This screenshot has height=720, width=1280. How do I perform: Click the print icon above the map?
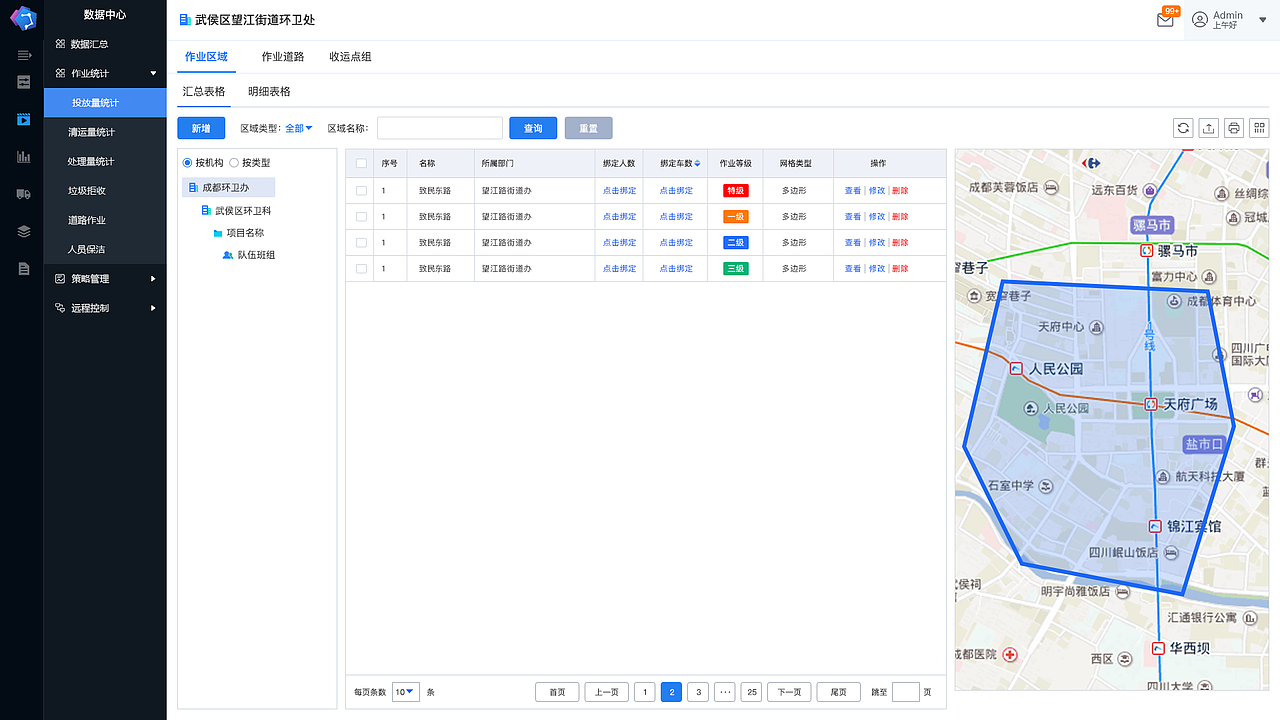1234,128
